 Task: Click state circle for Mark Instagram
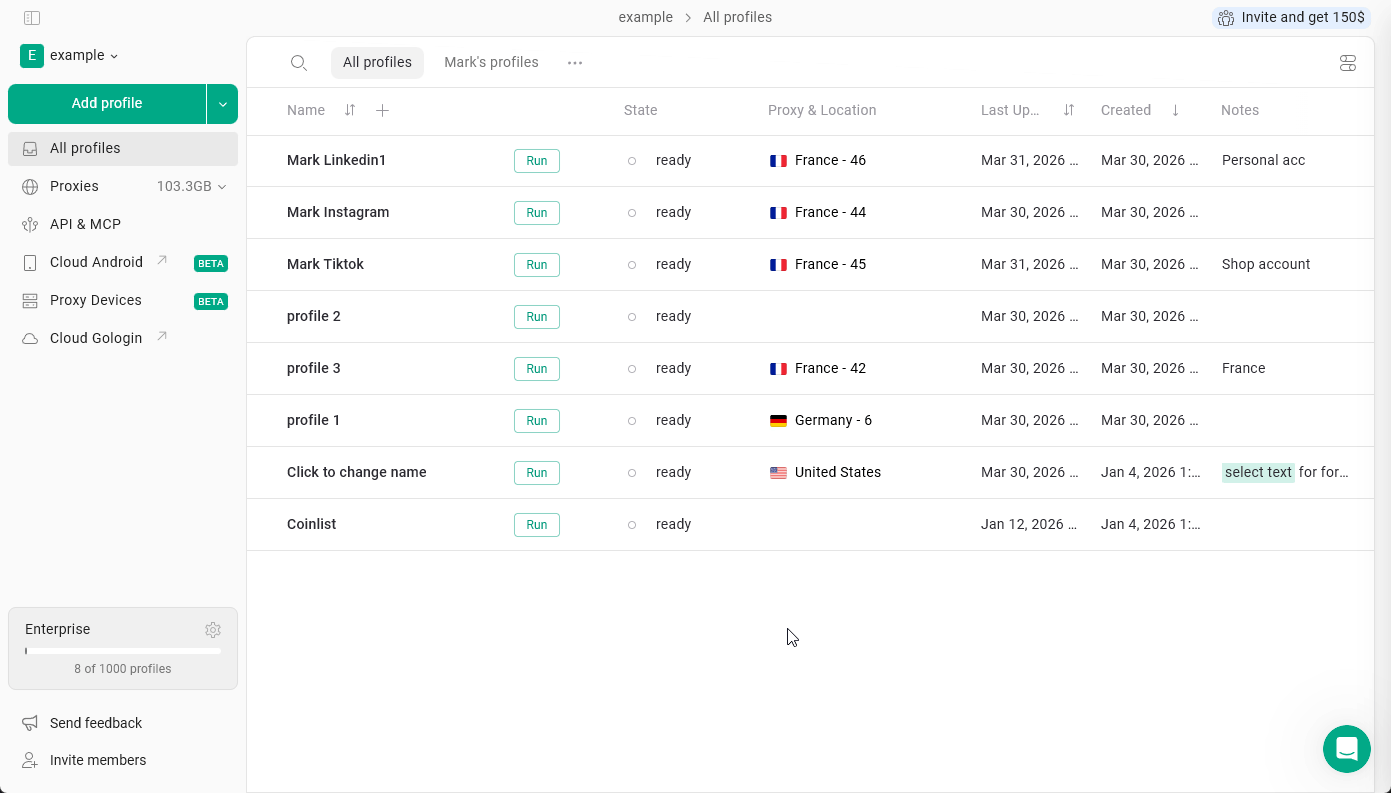632,213
